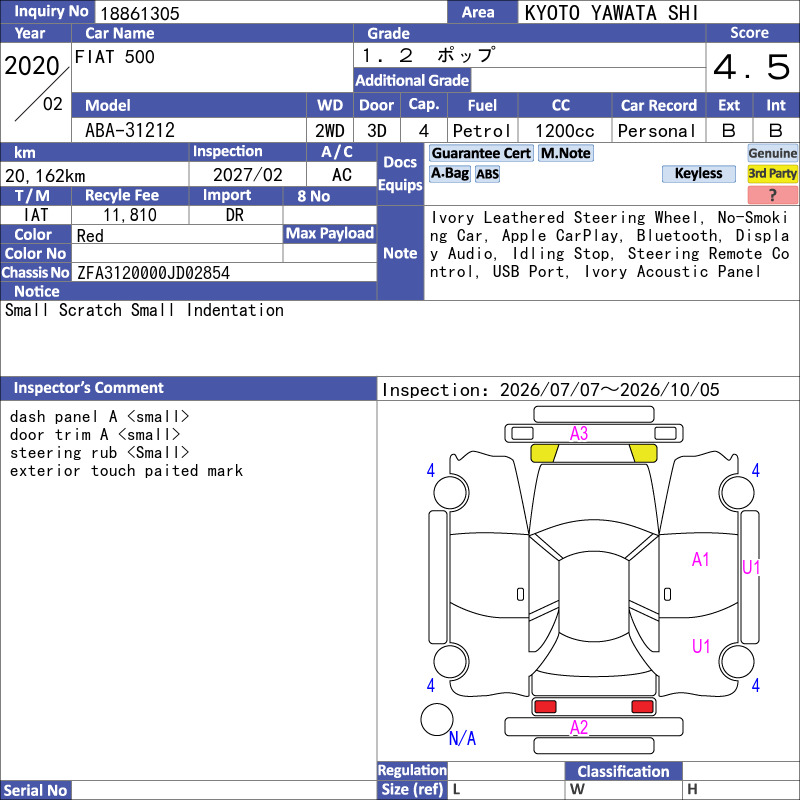
Task: Click the front-left wheel circle
Action: (451, 492)
